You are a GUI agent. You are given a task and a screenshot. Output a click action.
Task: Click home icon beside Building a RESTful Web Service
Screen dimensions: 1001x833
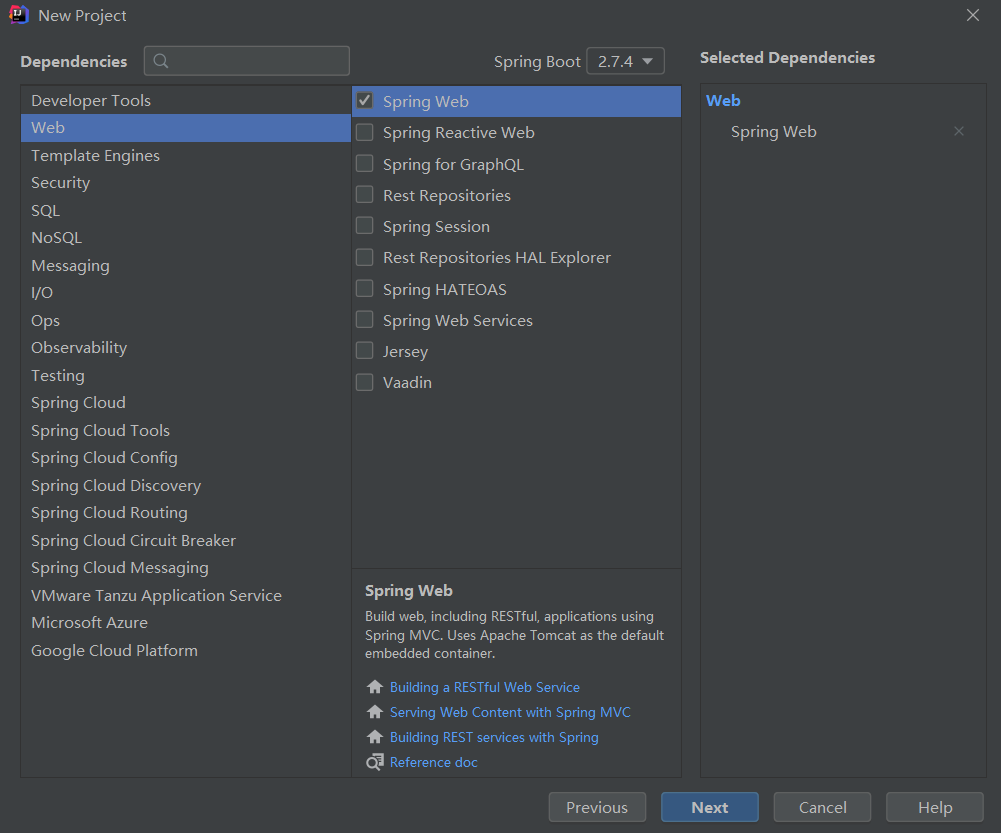tap(375, 687)
